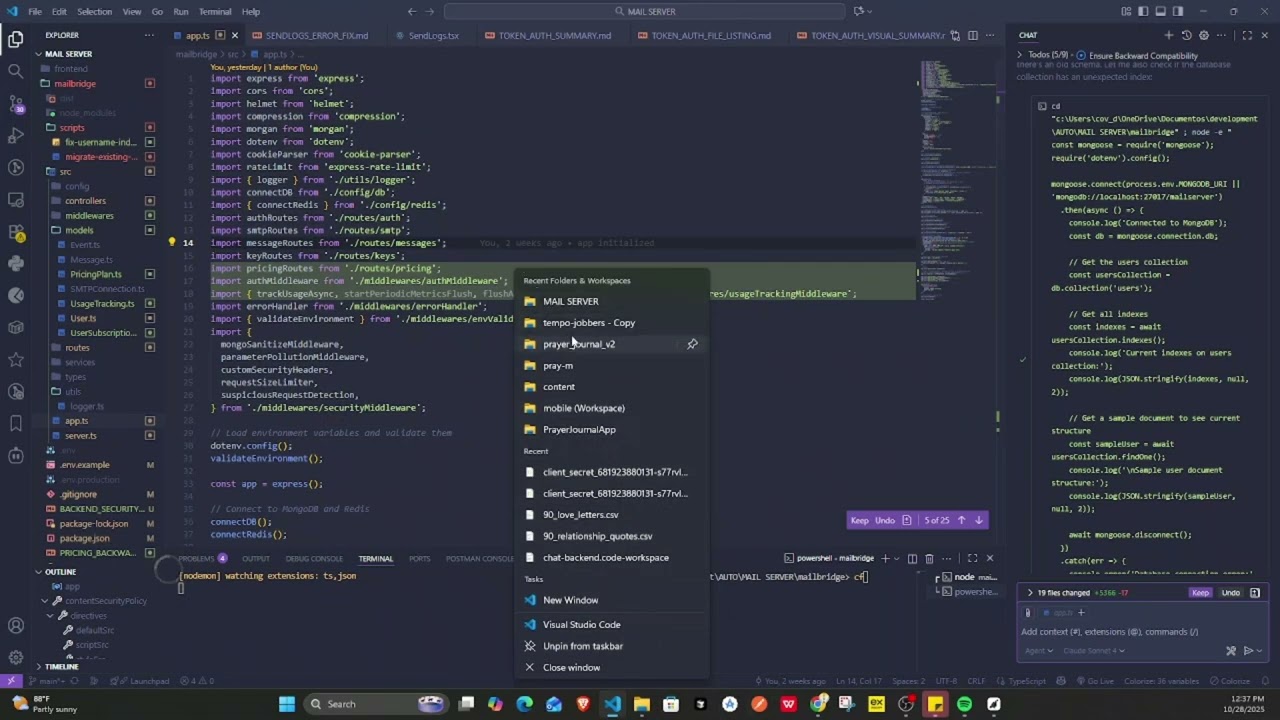The height and width of the screenshot is (720, 1280).
Task: Toggle bottom panel layout button
Action: click(x=1161, y=11)
